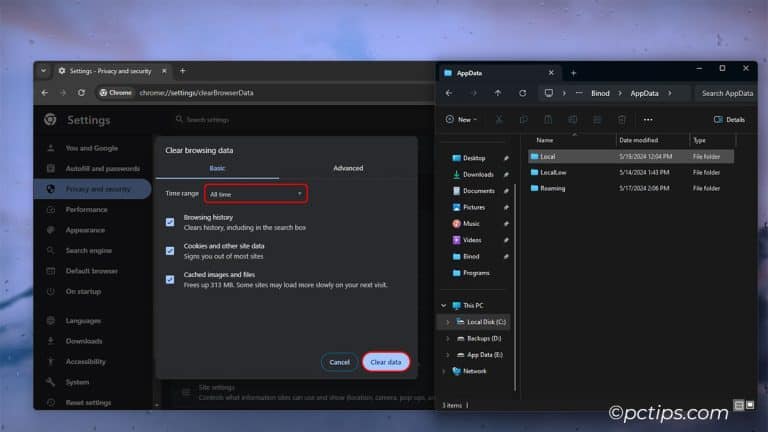Reload the Chrome settings page
768x432 pixels.
(x=81, y=92)
